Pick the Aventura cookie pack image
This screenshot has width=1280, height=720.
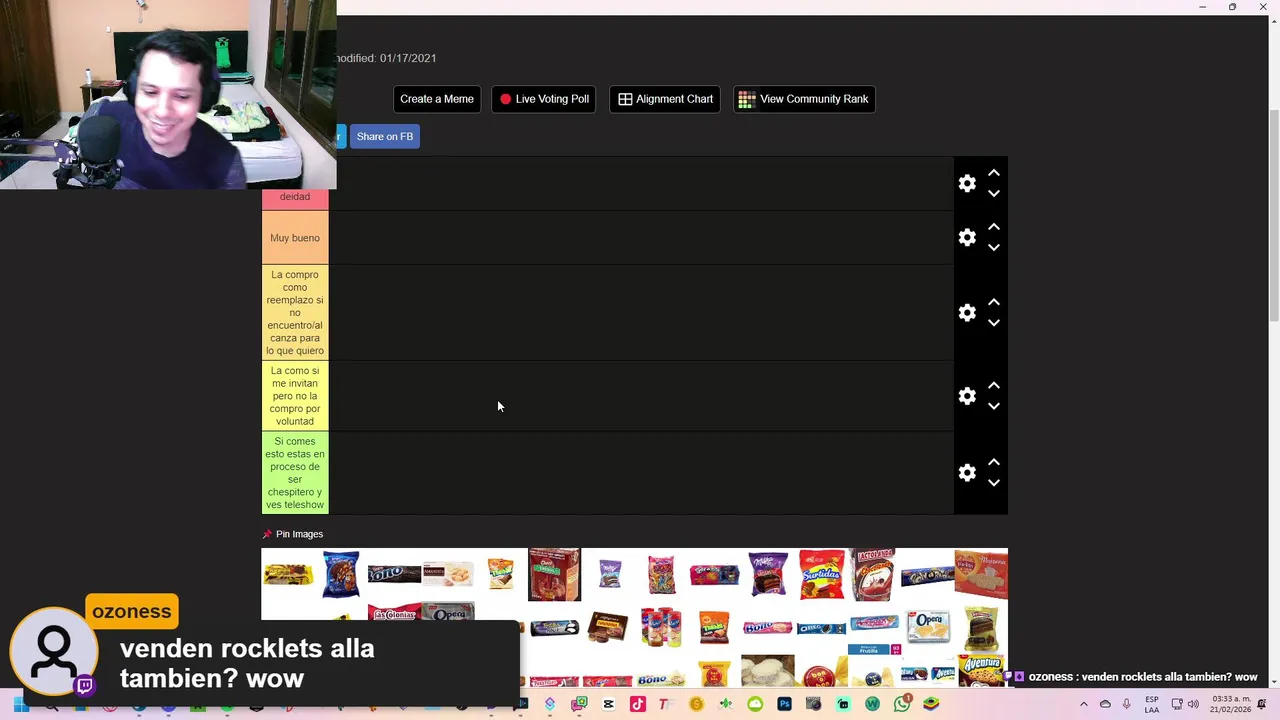coord(981,671)
